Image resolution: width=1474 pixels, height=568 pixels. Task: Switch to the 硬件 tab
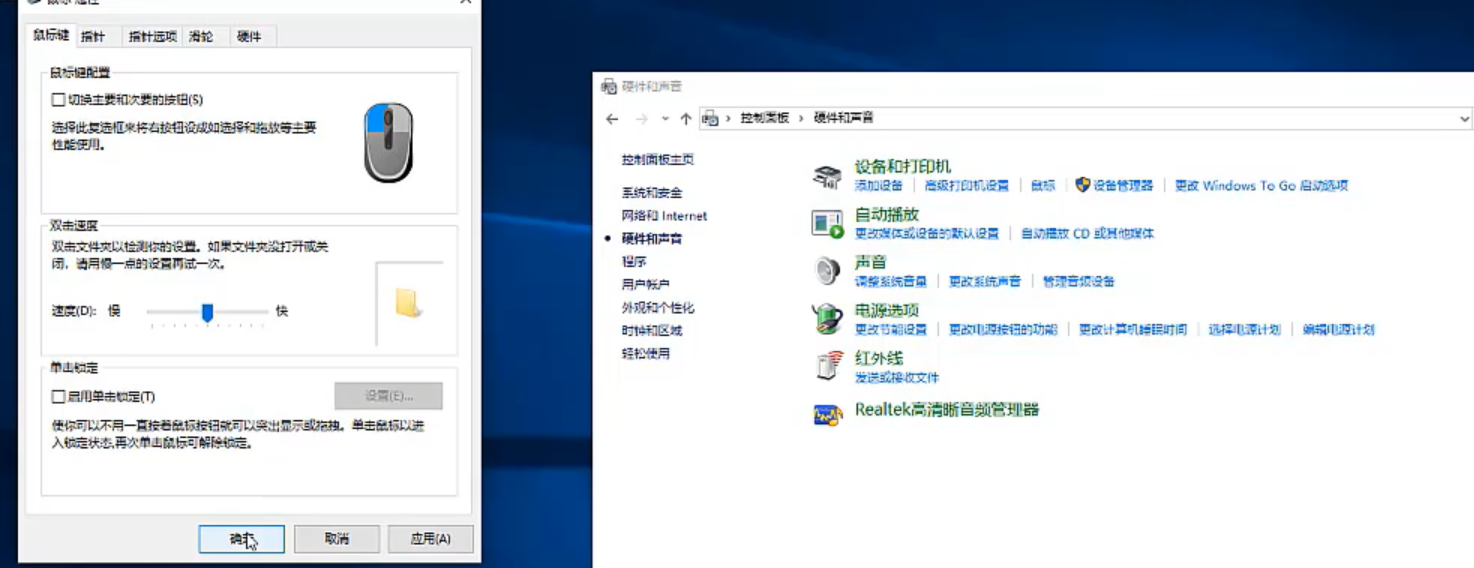[x=249, y=37]
